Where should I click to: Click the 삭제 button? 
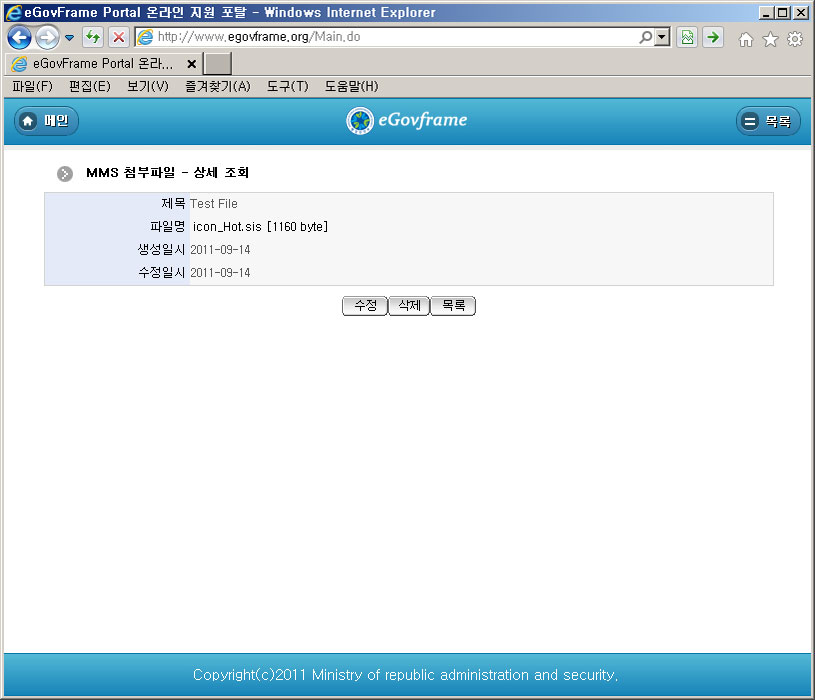coord(408,306)
